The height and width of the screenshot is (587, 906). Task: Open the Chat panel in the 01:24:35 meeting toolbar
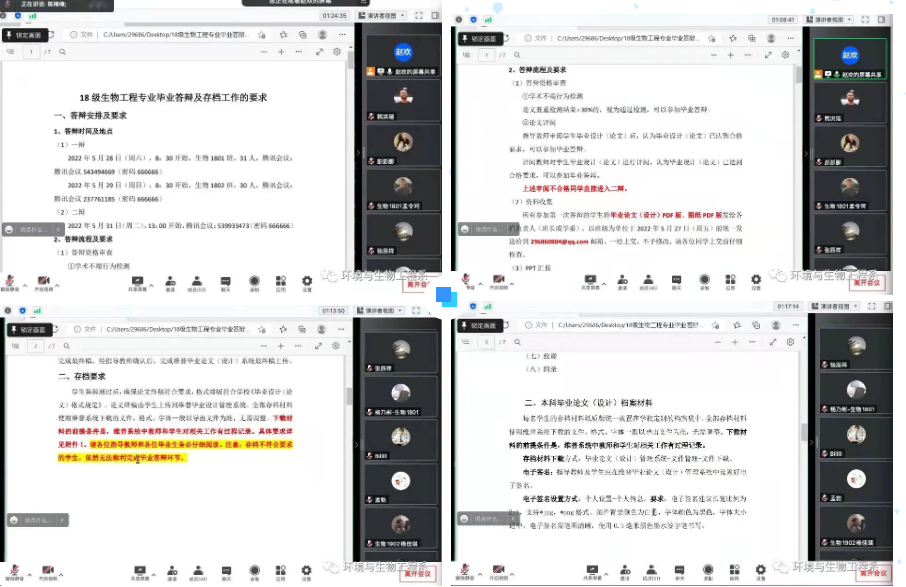click(x=225, y=279)
